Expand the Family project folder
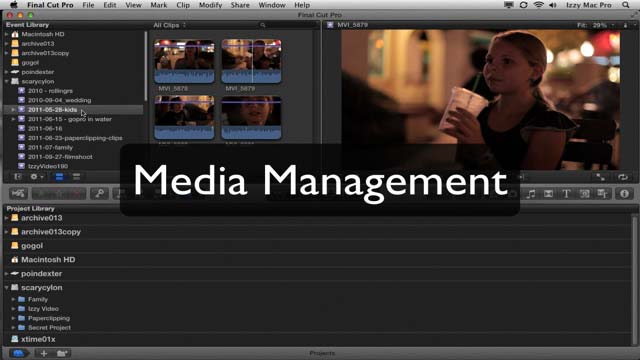 (13, 299)
